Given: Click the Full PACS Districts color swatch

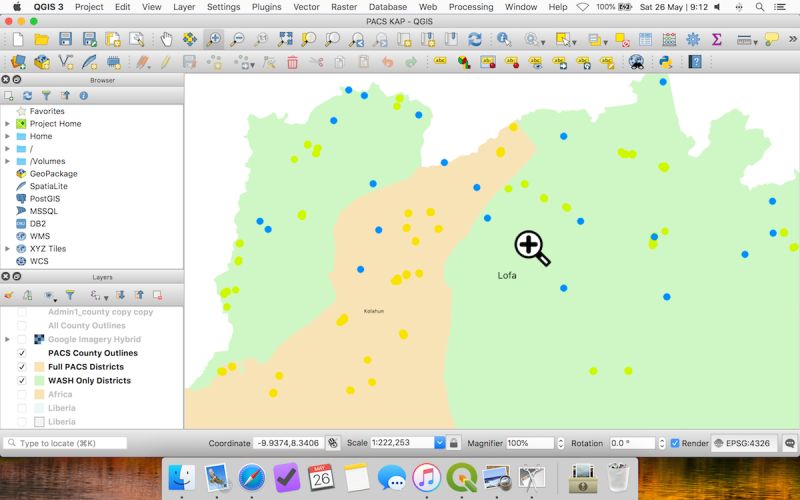Looking at the screenshot, I should 39,367.
